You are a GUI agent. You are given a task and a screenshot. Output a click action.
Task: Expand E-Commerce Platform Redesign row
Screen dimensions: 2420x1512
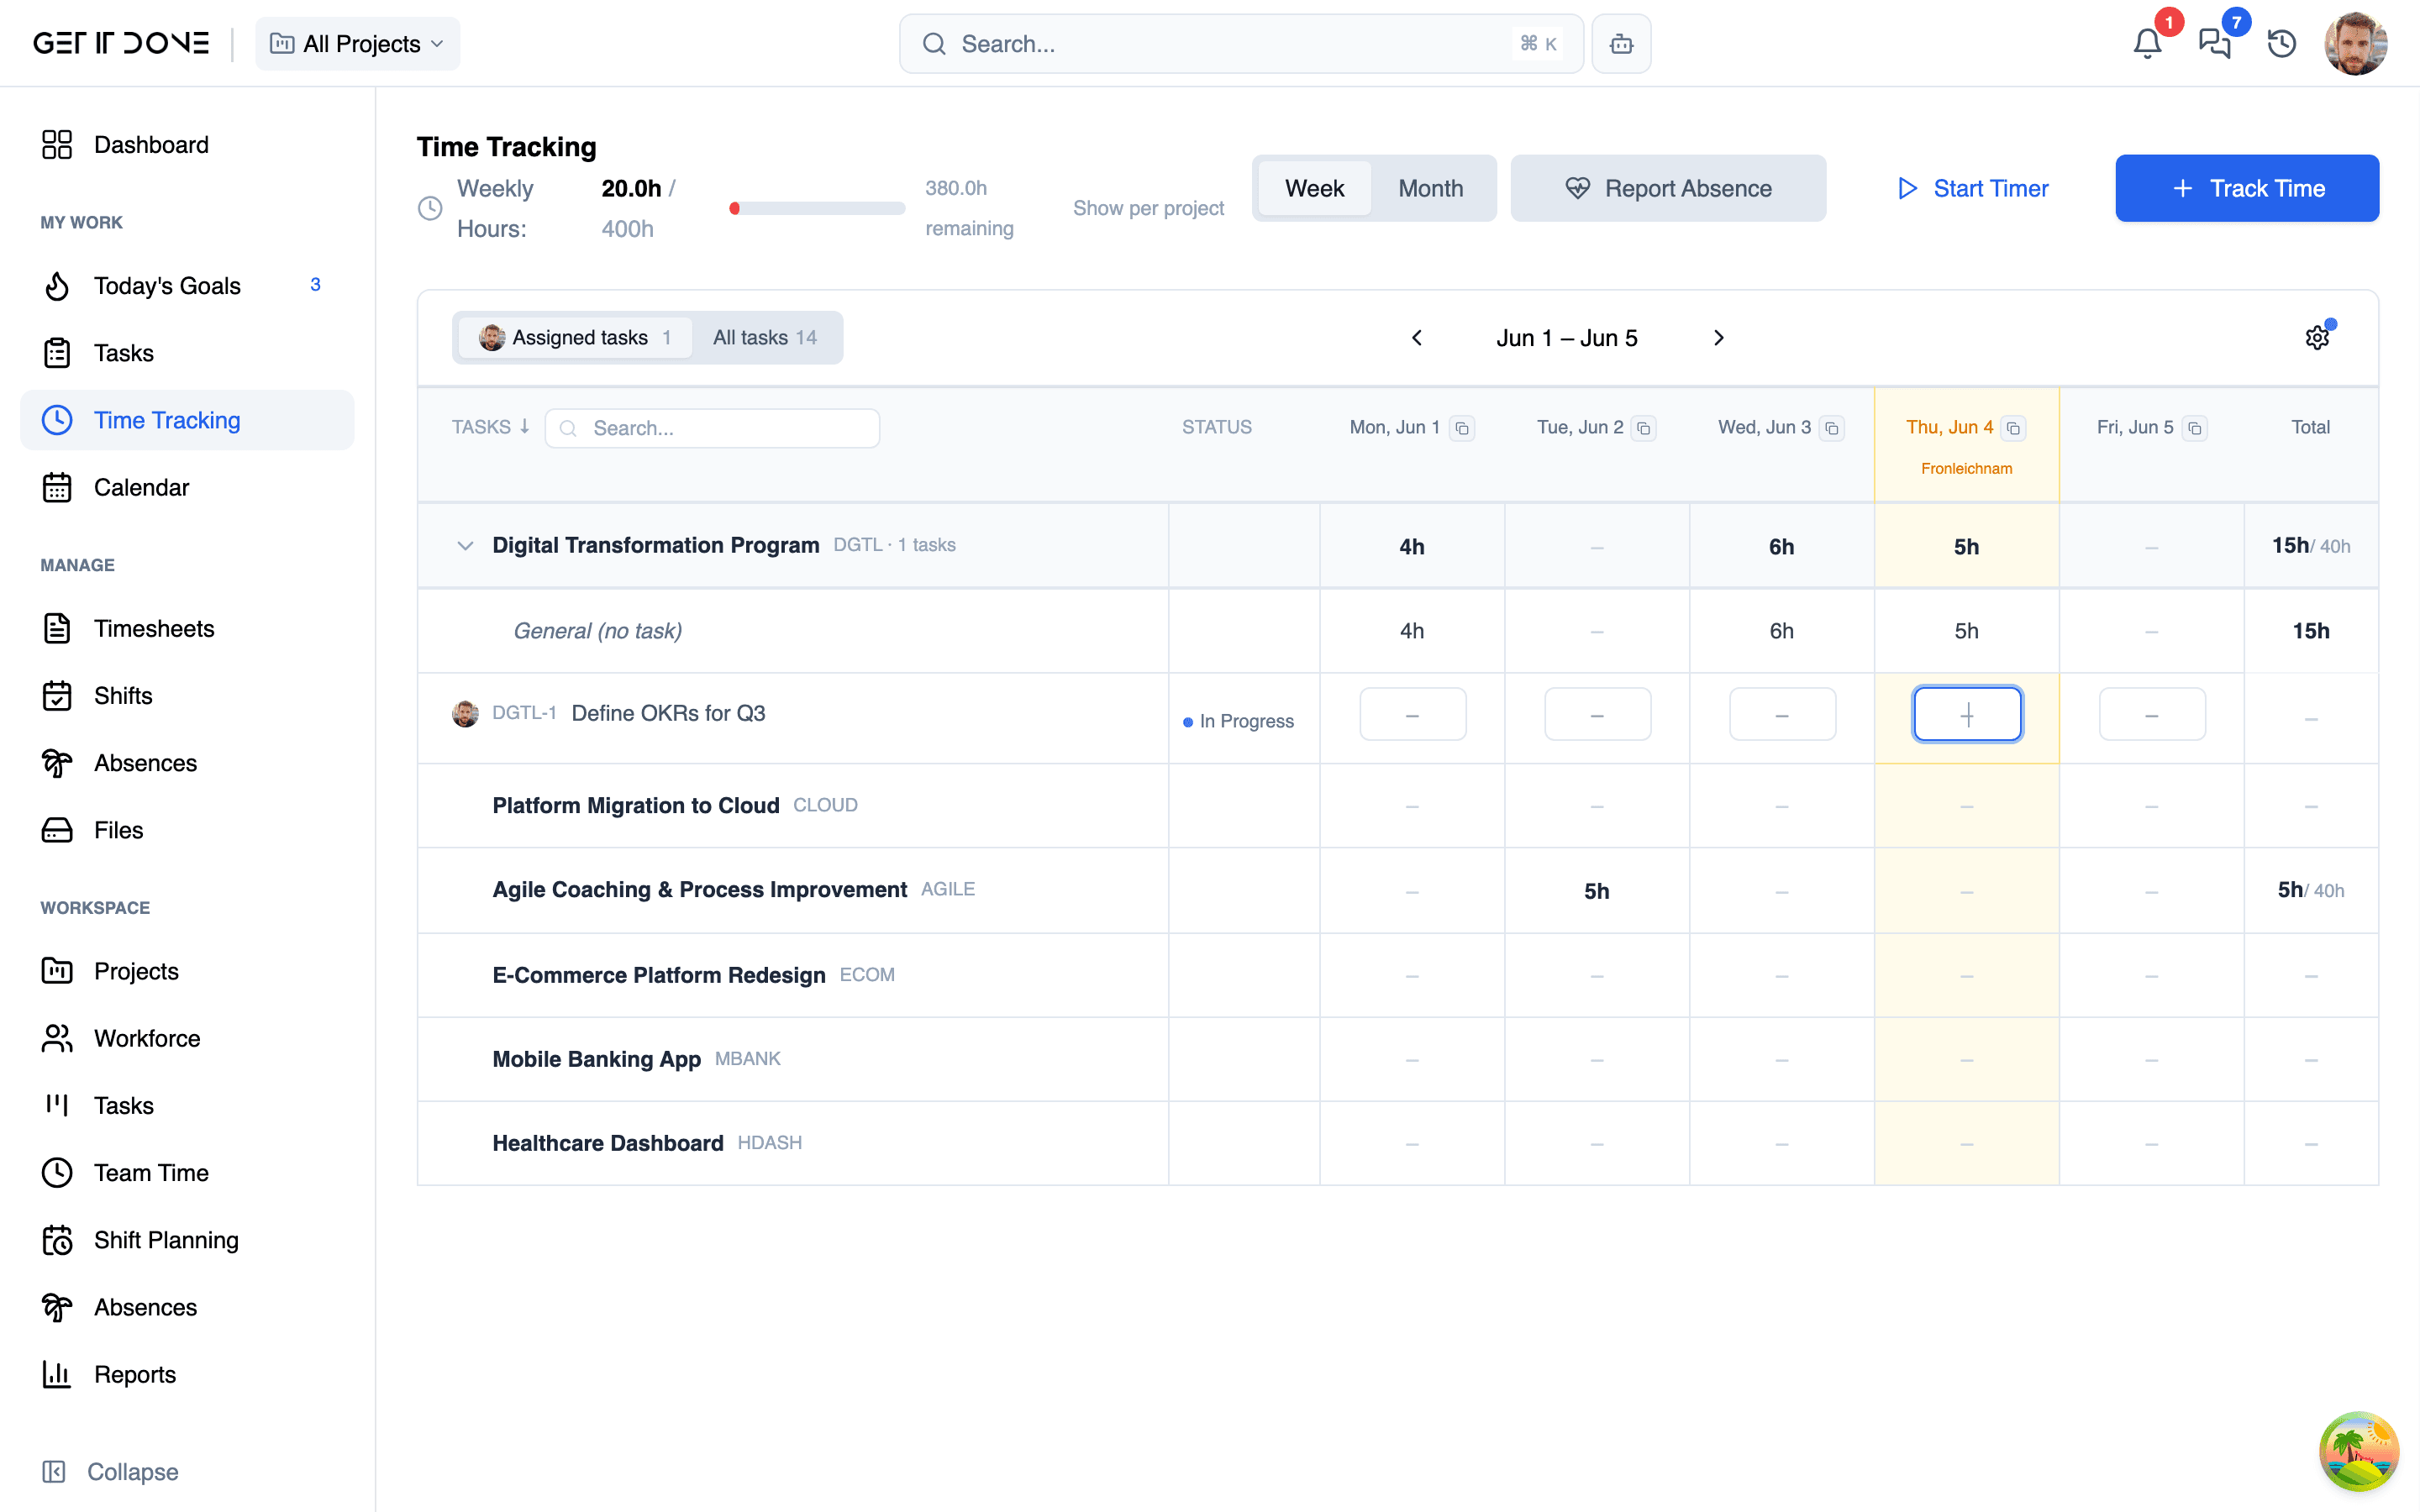point(658,975)
